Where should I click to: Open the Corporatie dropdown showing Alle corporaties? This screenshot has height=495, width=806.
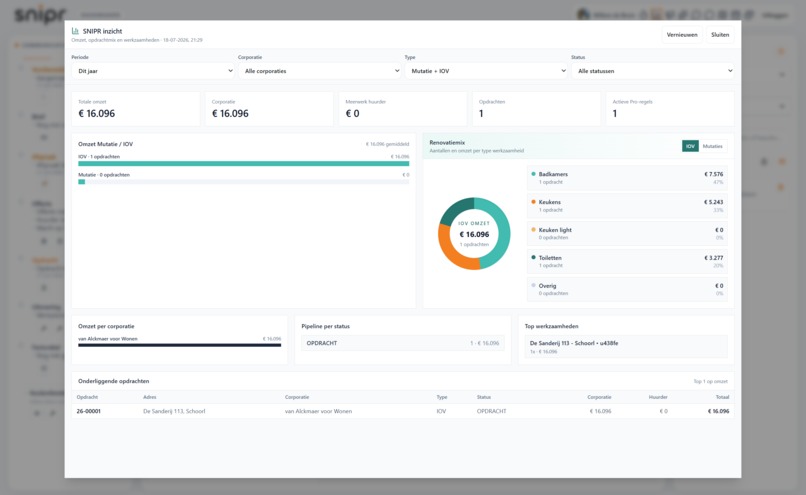320,71
